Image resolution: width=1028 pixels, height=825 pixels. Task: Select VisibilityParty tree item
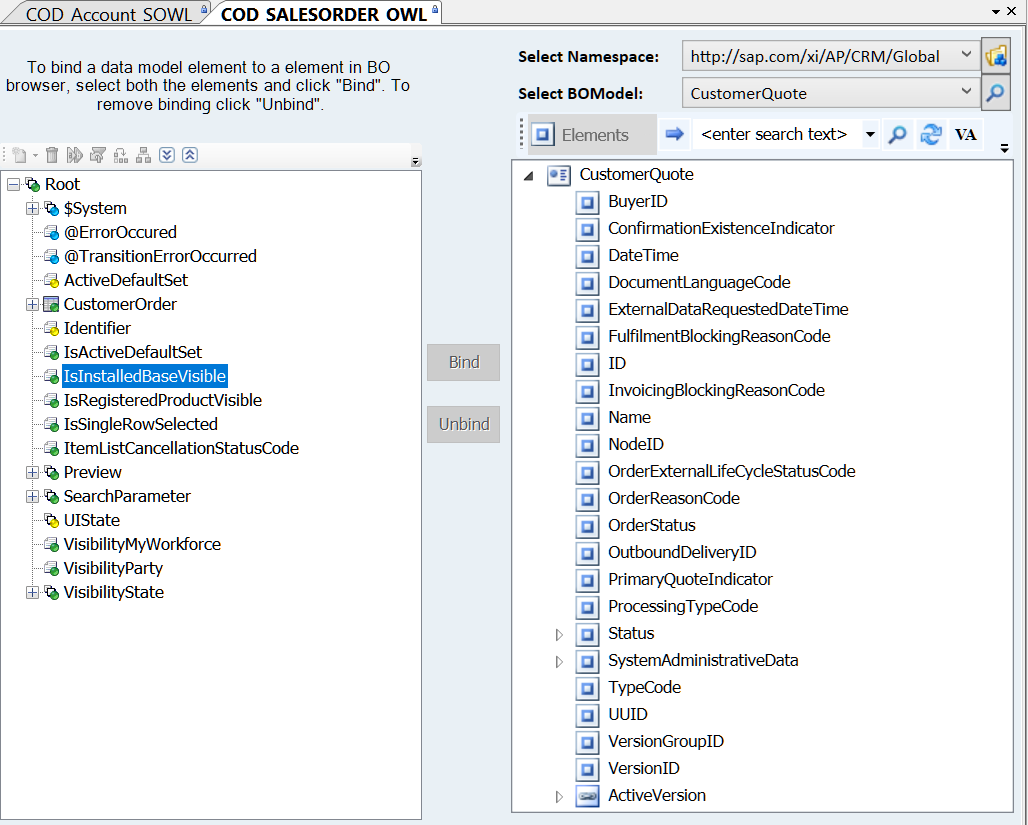tap(113, 568)
